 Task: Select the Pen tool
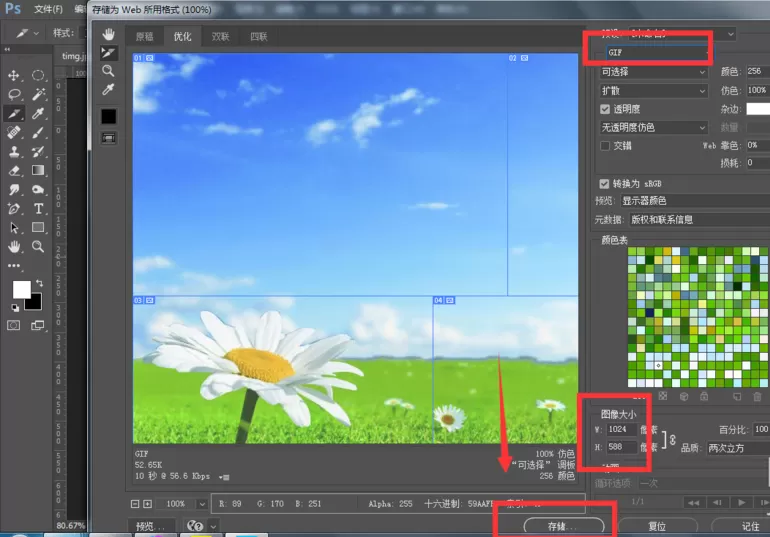pos(14,209)
